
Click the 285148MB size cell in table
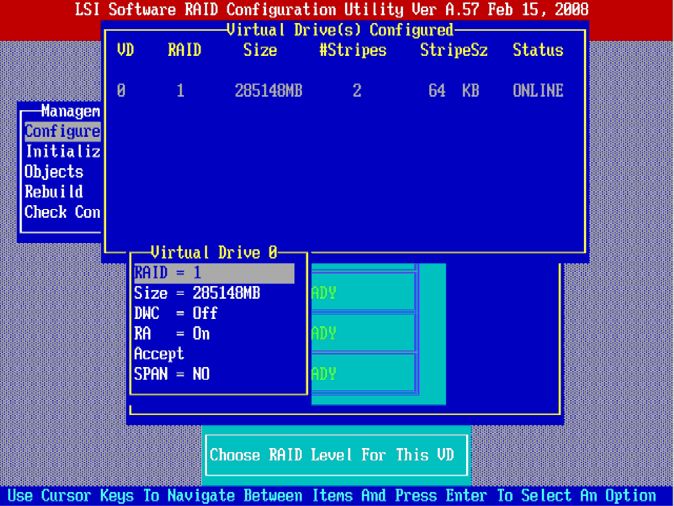click(269, 91)
